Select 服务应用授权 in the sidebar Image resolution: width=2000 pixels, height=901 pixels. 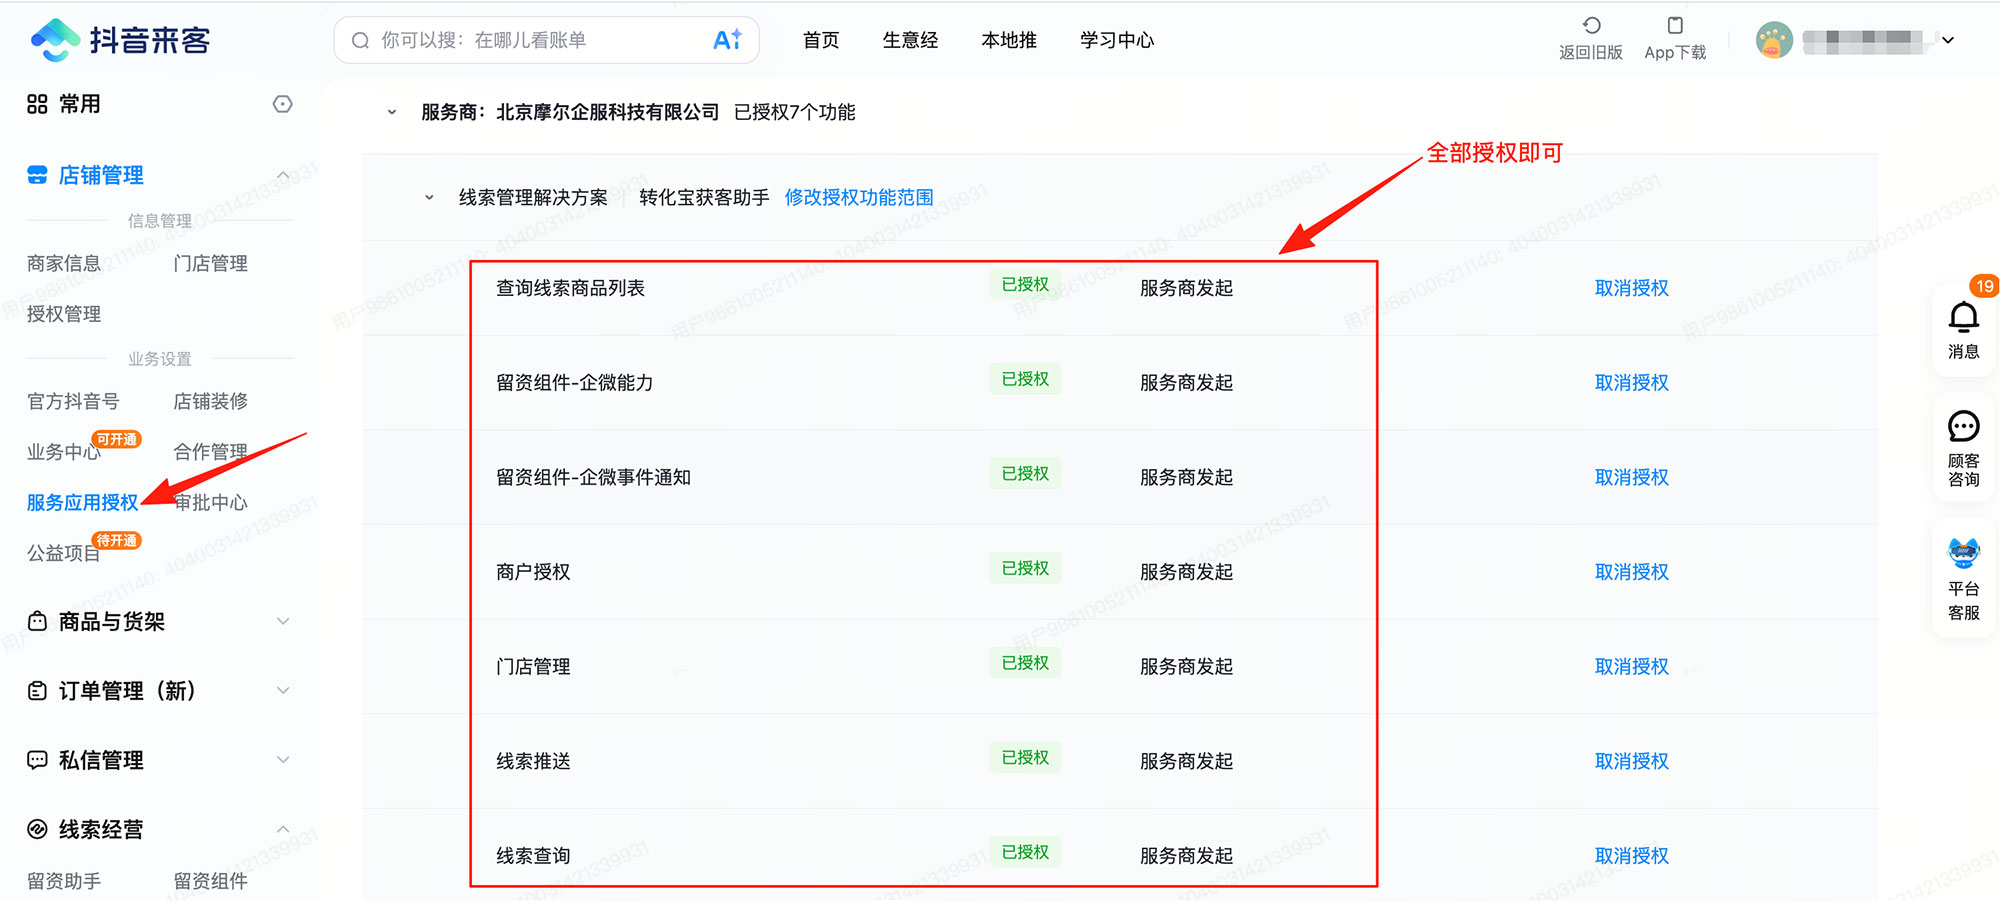click(x=82, y=503)
